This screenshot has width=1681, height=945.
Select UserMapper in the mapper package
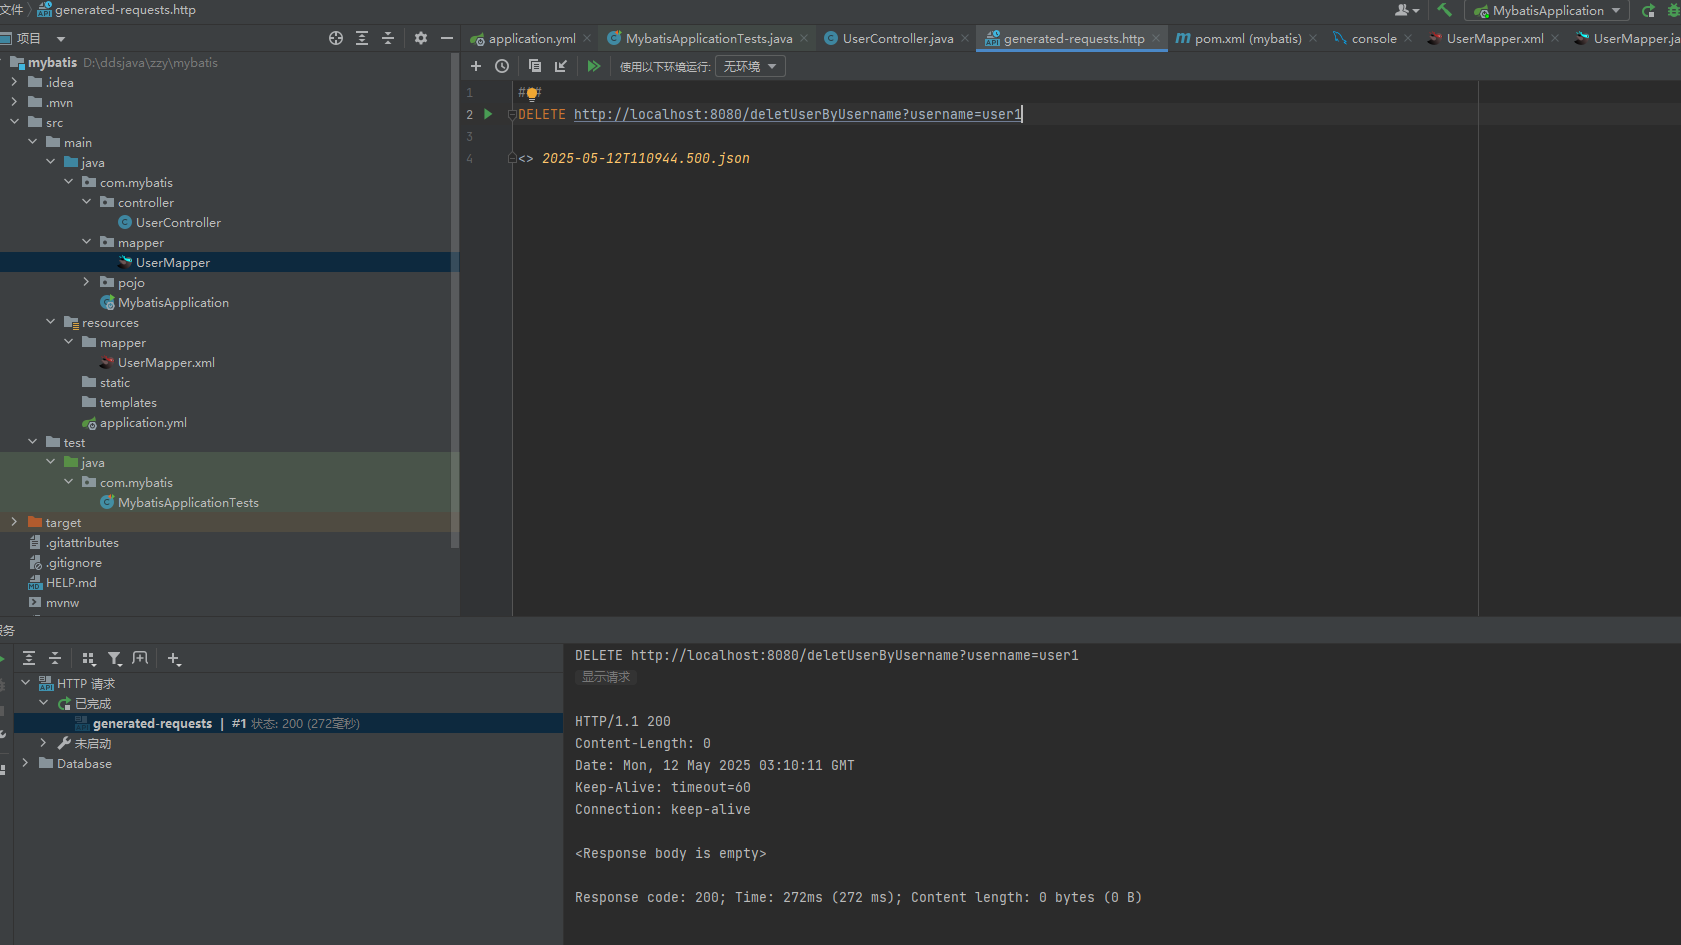(x=173, y=262)
